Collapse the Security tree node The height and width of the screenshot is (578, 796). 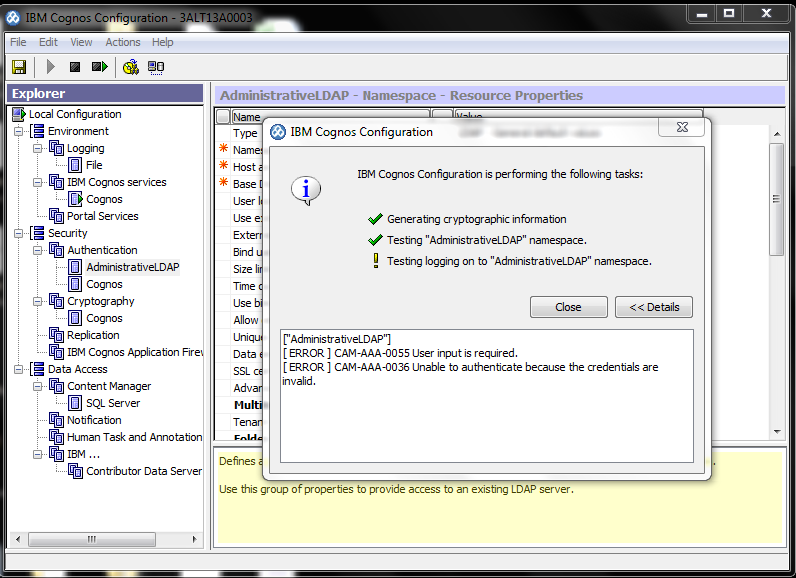(x=19, y=233)
